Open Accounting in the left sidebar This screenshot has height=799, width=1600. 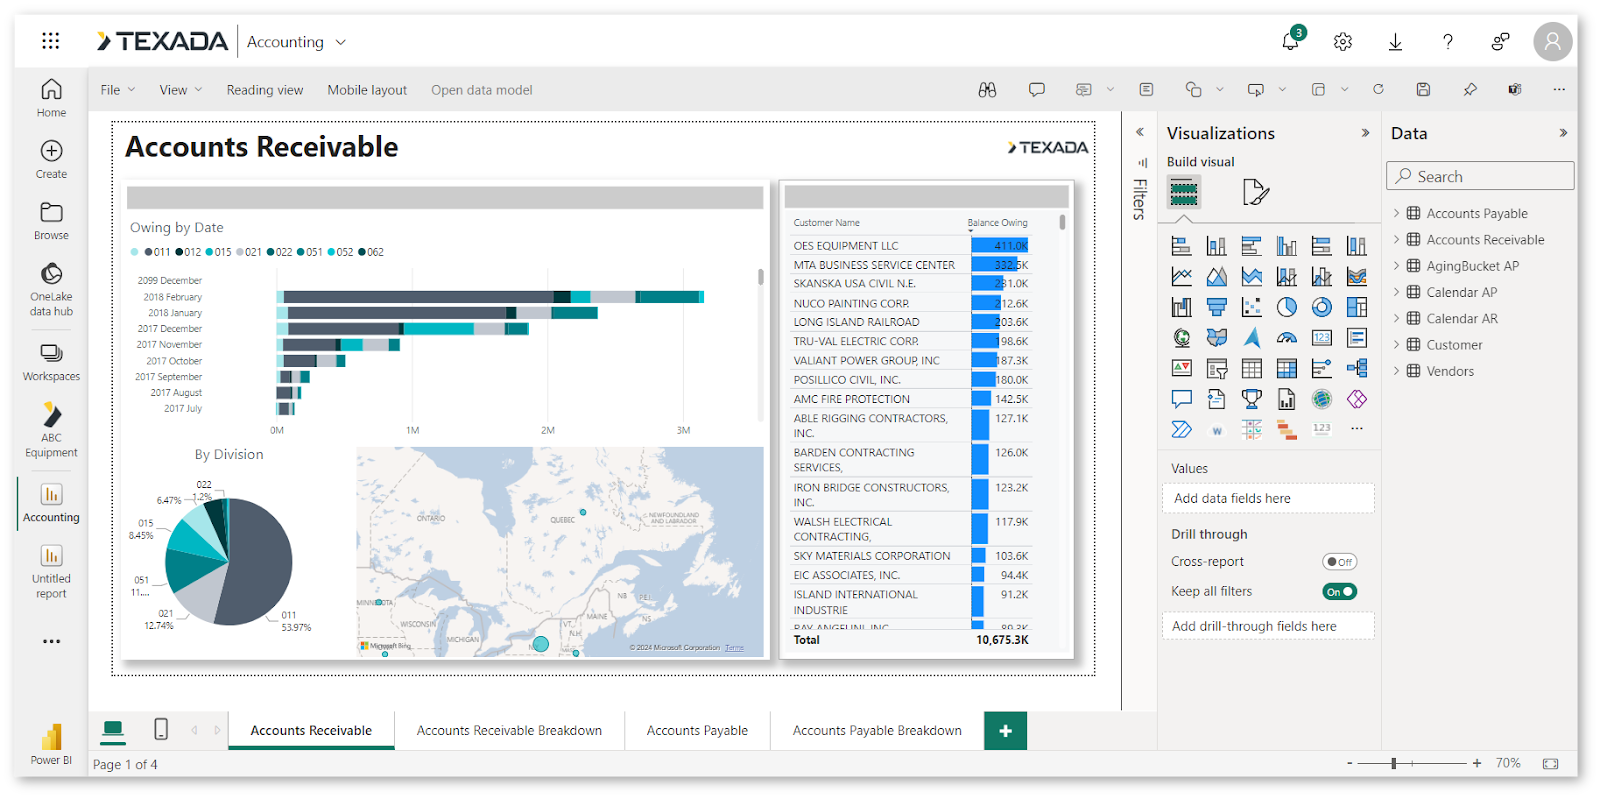pyautogui.click(x=51, y=503)
